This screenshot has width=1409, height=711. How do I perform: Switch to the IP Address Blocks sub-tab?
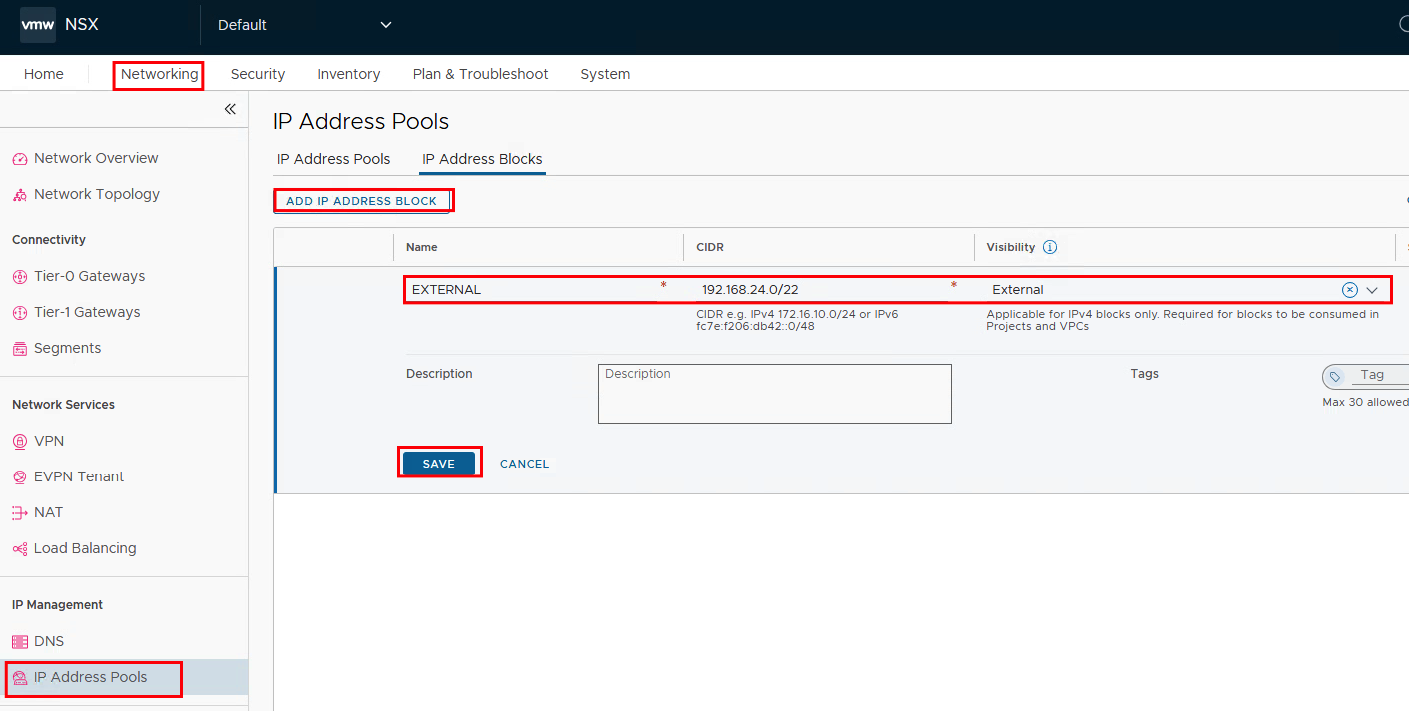482,159
